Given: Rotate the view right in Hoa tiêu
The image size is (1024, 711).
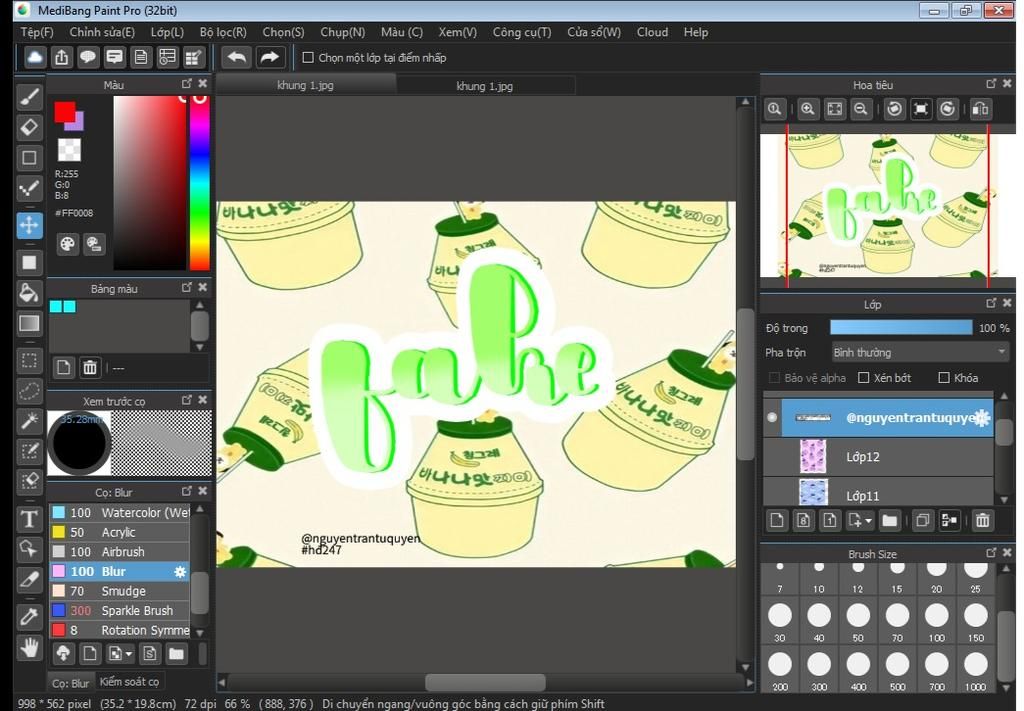Looking at the screenshot, I should pos(948,109).
